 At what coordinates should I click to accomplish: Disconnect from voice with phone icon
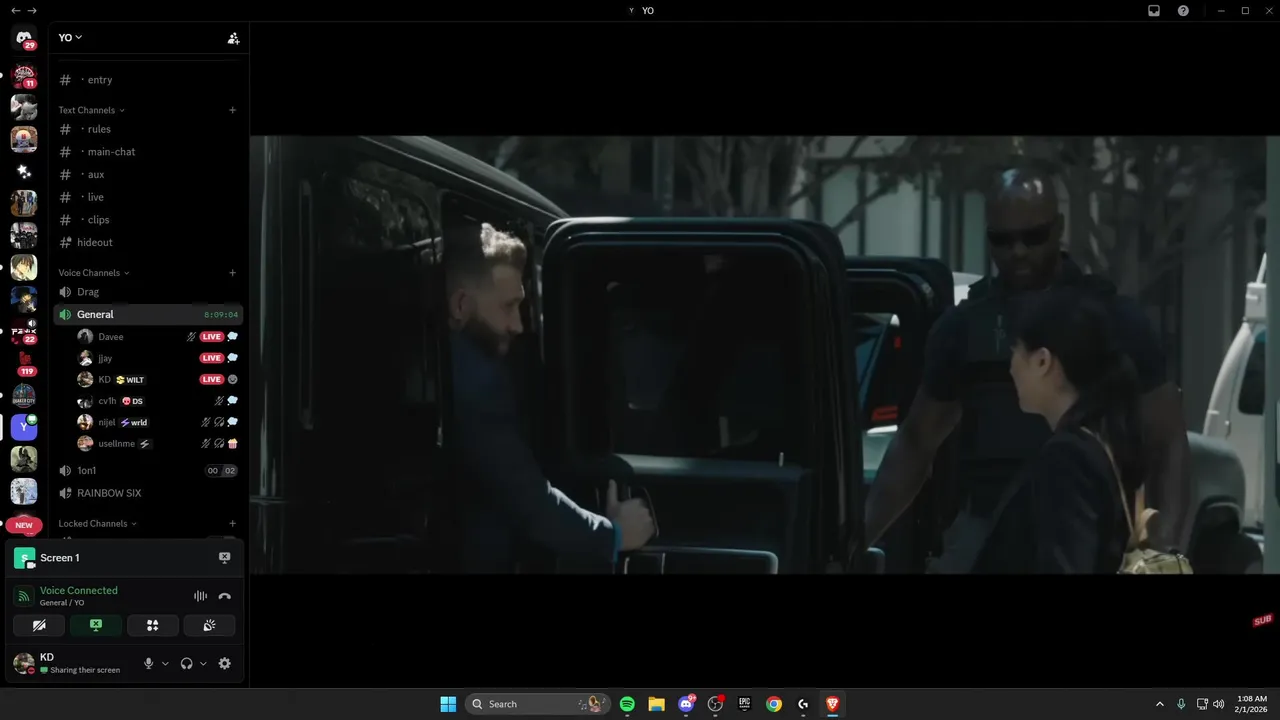224,596
